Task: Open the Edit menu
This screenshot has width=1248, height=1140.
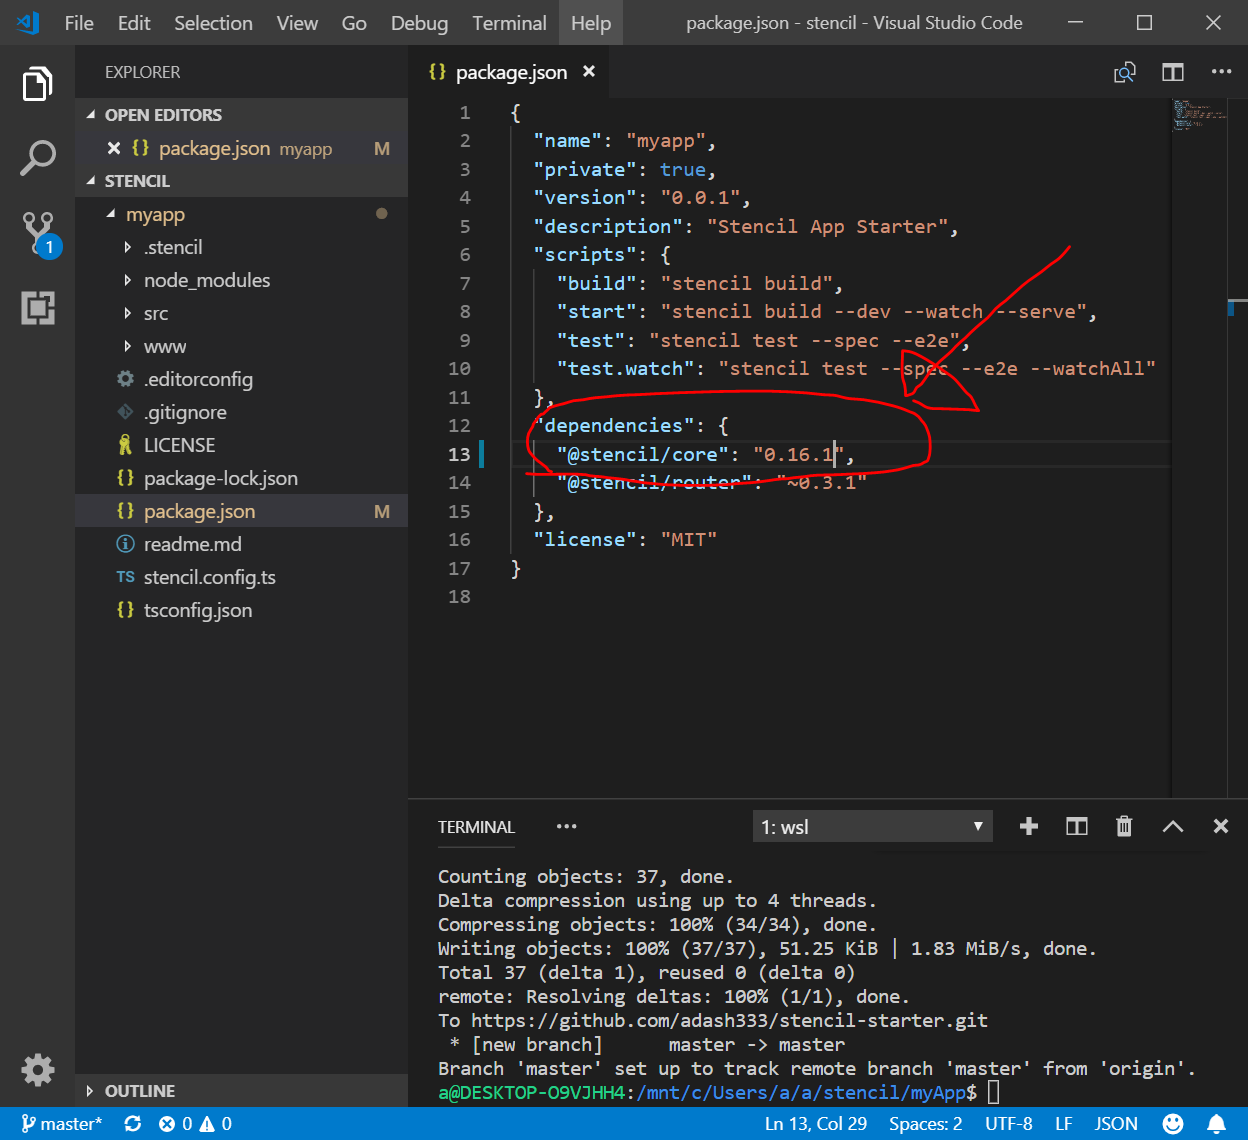Action: tap(134, 23)
